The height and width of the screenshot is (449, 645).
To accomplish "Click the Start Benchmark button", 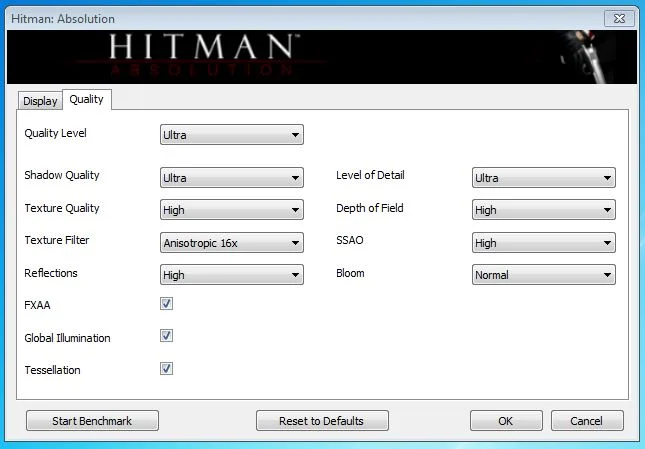I will [92, 421].
